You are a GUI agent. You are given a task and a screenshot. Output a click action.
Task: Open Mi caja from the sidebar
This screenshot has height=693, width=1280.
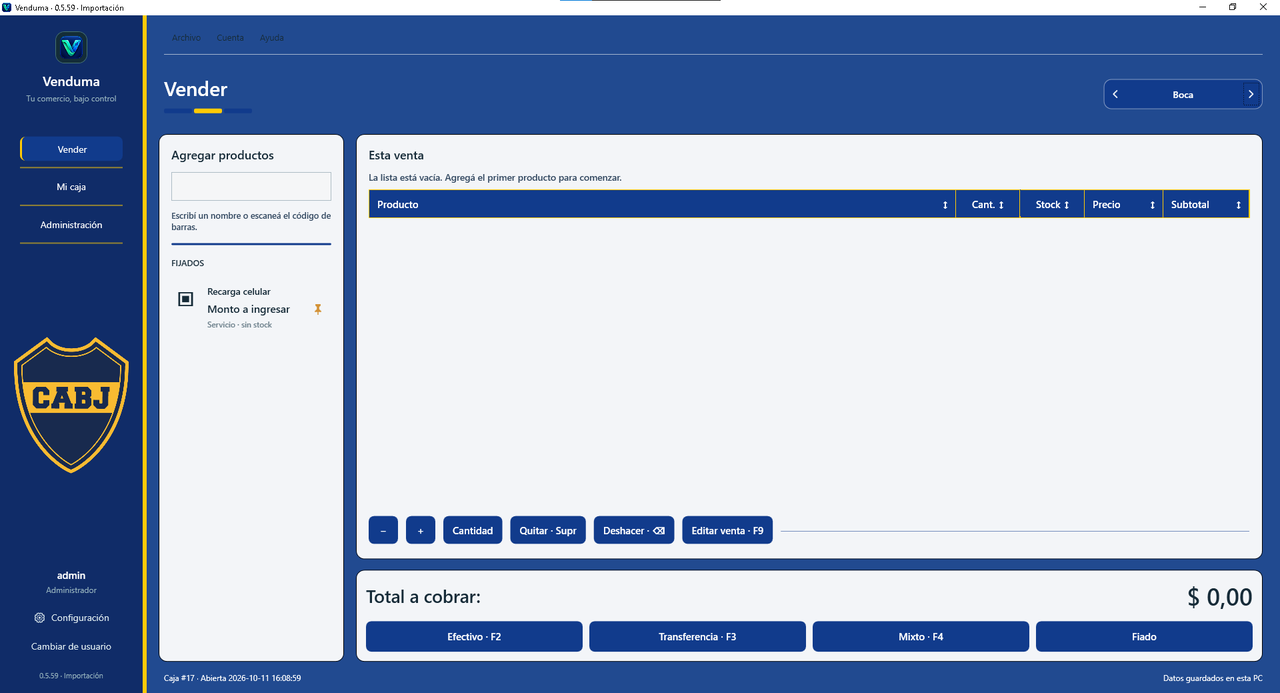click(72, 187)
